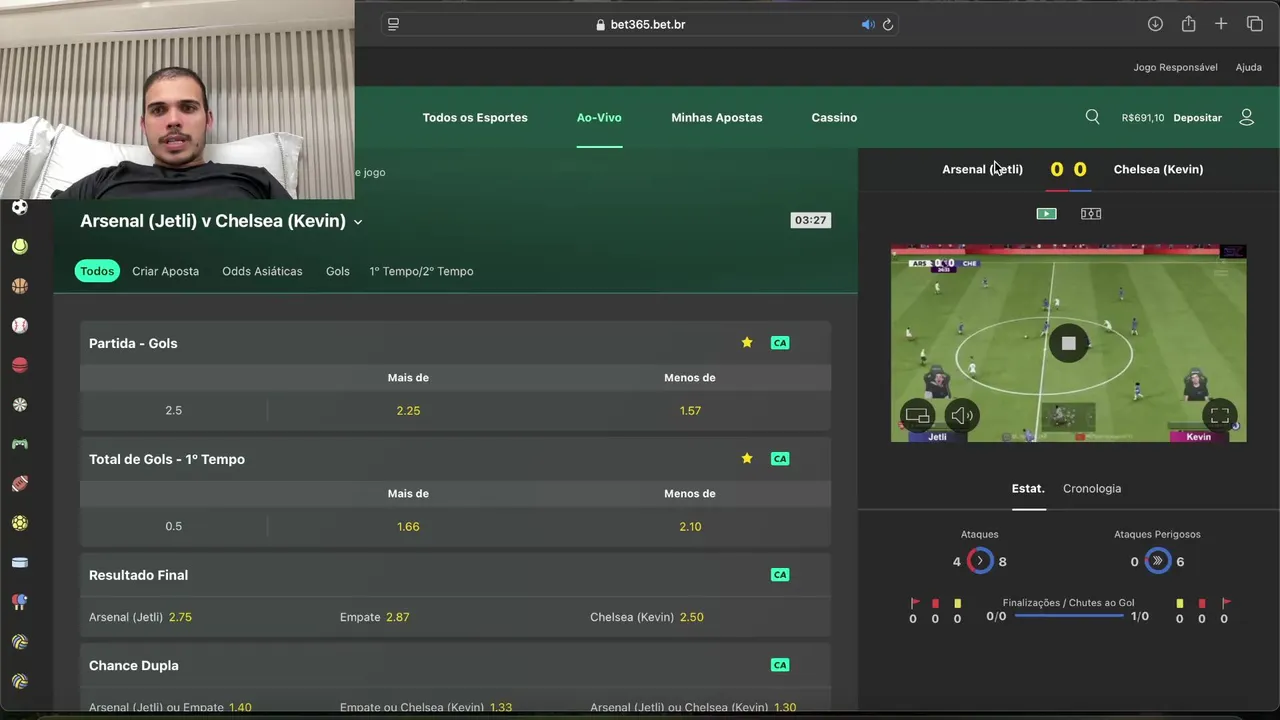The height and width of the screenshot is (720, 1280).
Task: Click the 03:27 match clock
Action: pyautogui.click(x=810, y=220)
